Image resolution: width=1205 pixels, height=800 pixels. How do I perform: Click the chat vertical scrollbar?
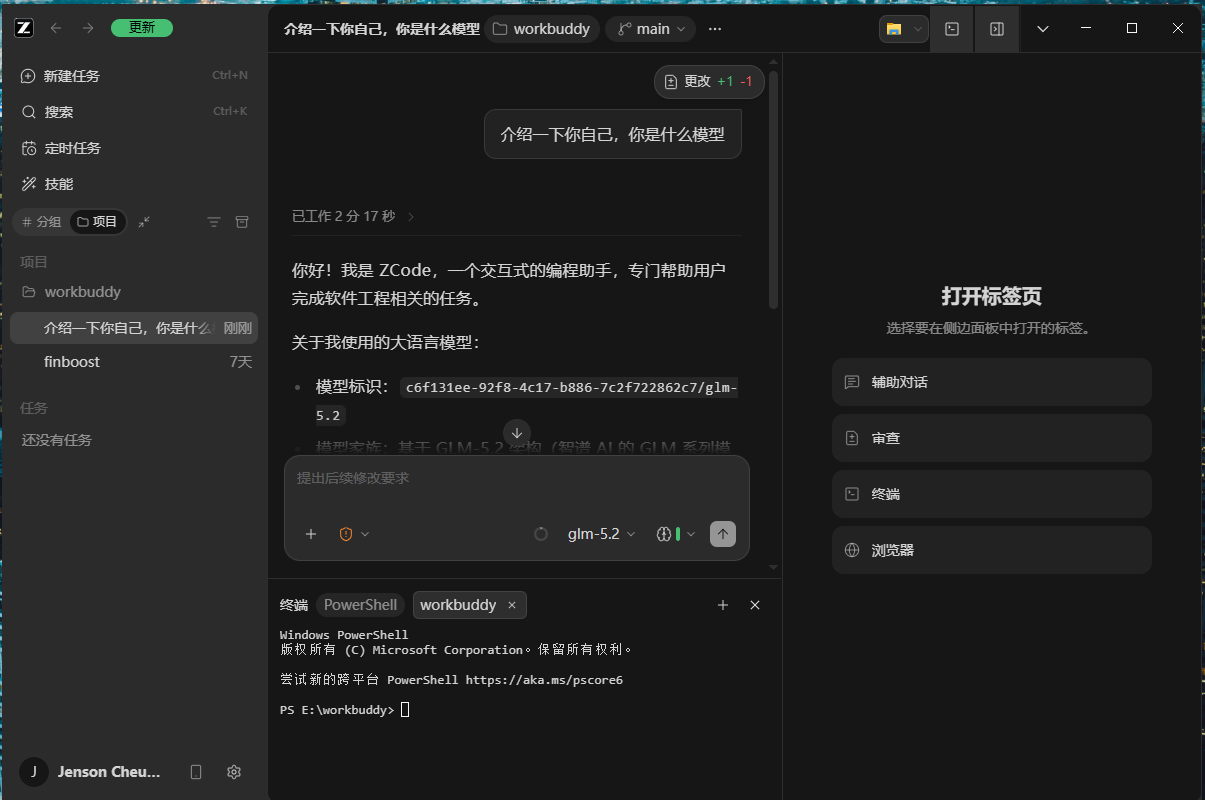773,190
